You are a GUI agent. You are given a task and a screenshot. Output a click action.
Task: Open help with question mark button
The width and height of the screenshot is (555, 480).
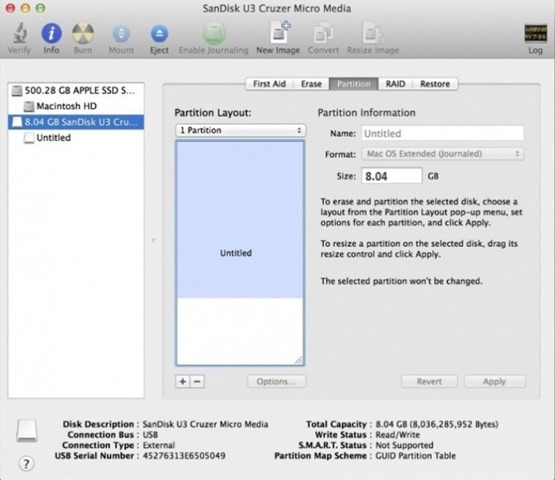pos(26,464)
